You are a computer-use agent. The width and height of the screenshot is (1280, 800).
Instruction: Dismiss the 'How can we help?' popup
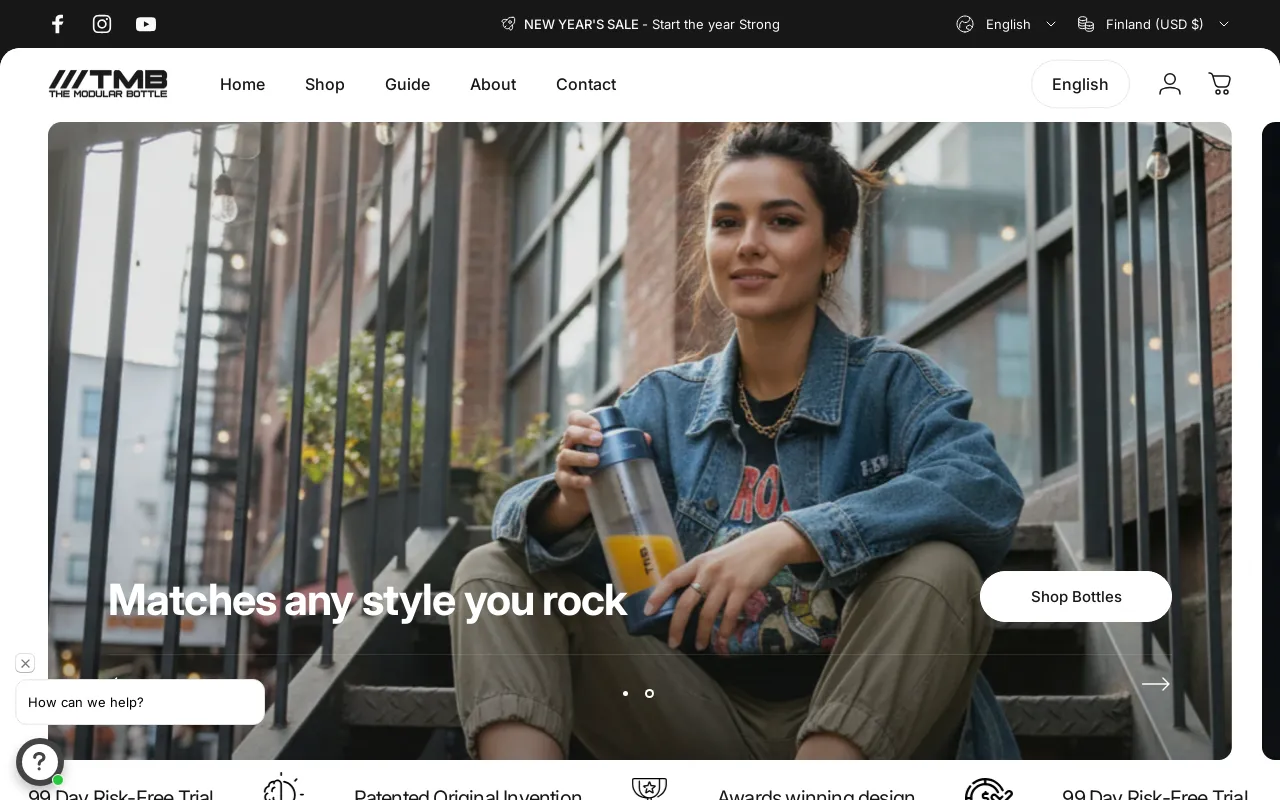pyautogui.click(x=25, y=663)
